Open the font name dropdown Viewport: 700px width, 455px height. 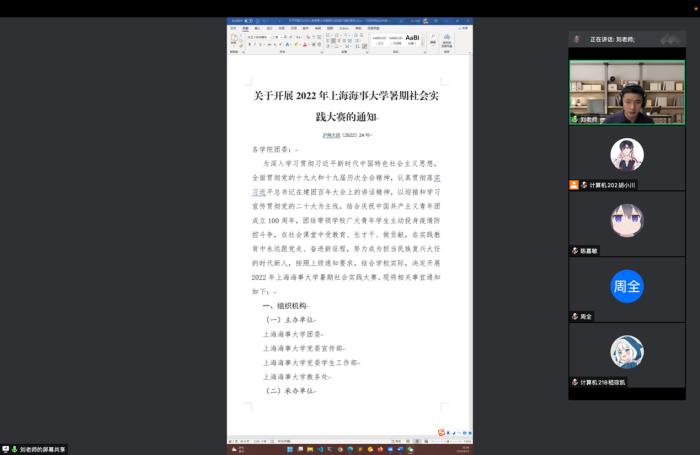coord(270,37)
